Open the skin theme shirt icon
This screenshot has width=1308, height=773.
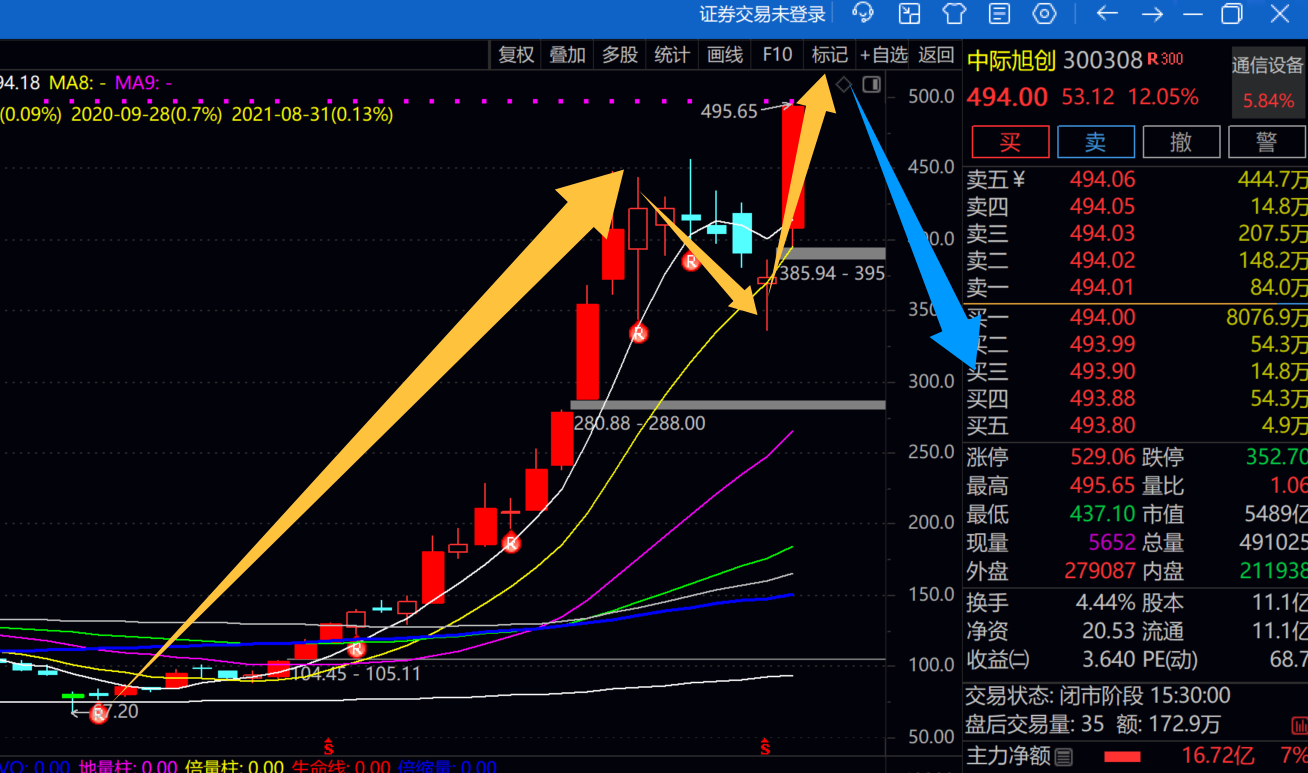click(x=954, y=13)
